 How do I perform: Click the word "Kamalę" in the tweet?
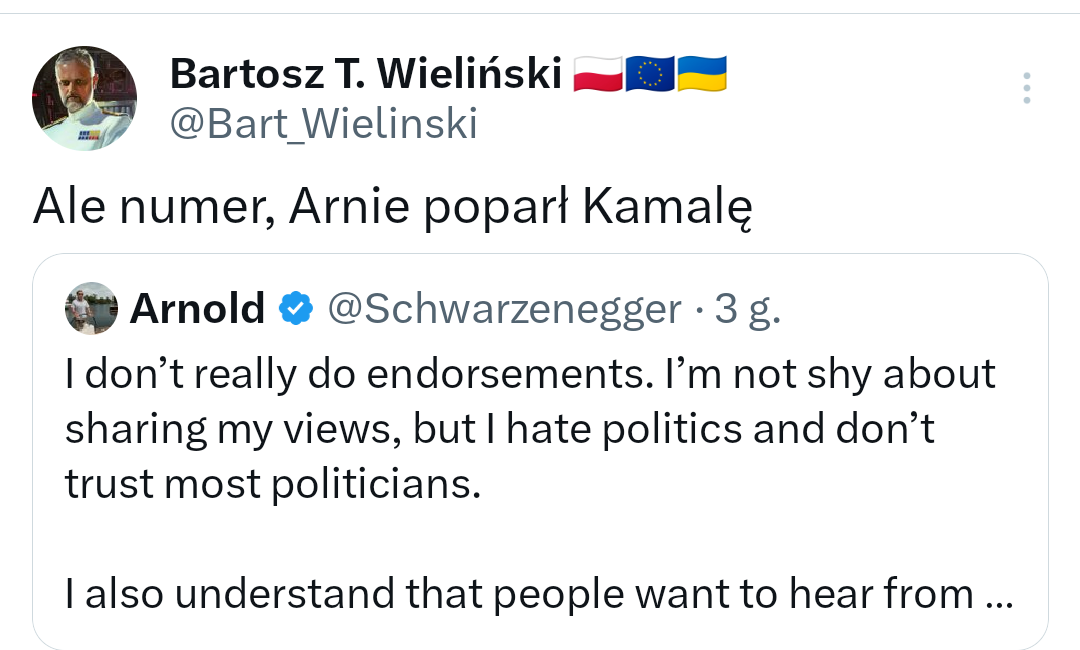click(x=667, y=207)
